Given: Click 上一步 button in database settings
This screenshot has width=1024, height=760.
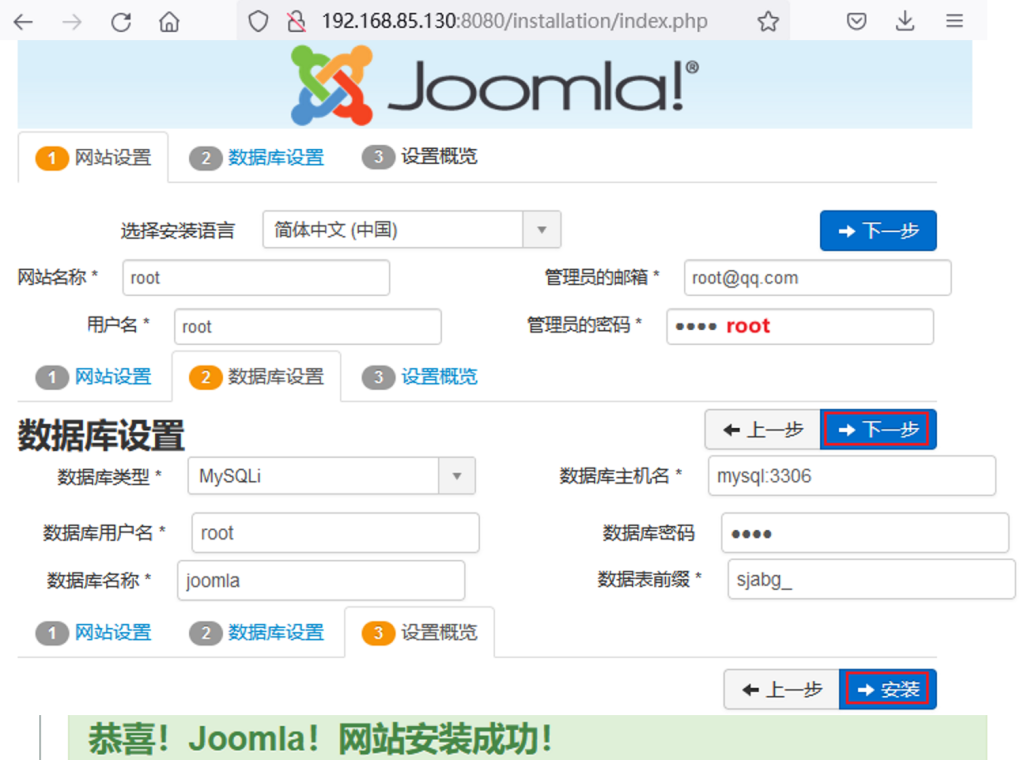Looking at the screenshot, I should [x=762, y=430].
